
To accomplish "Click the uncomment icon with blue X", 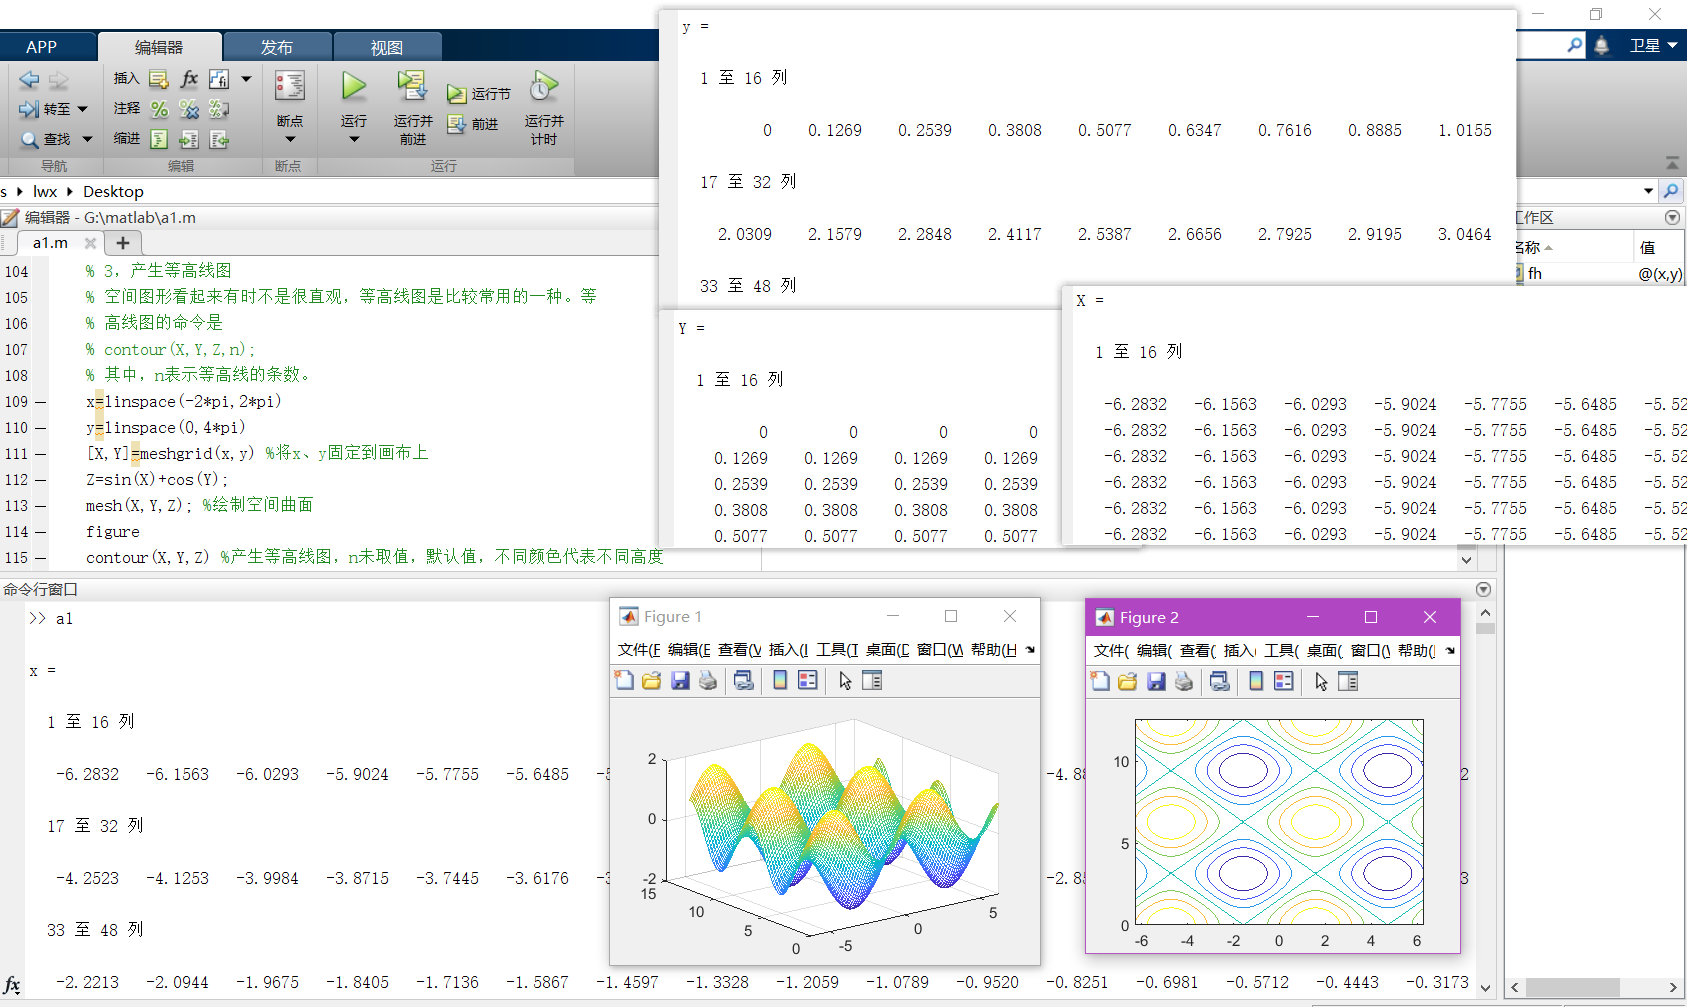I will (x=189, y=109).
